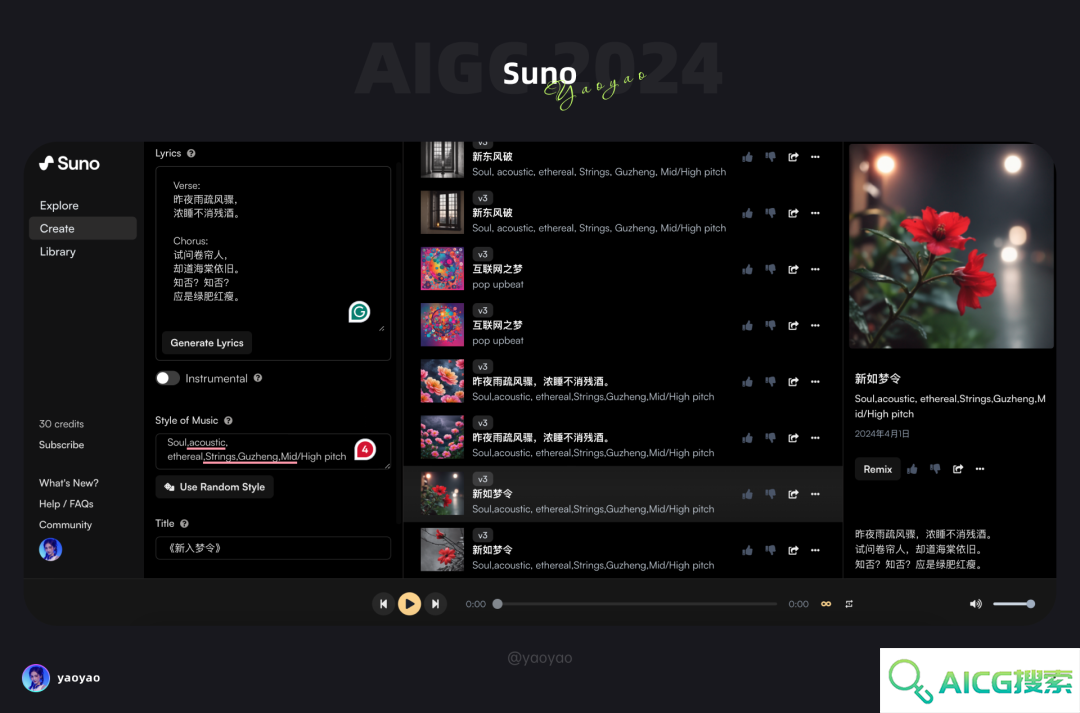Screen dimensions: 1080x713
Task: Open the Library page
Action: [58, 251]
